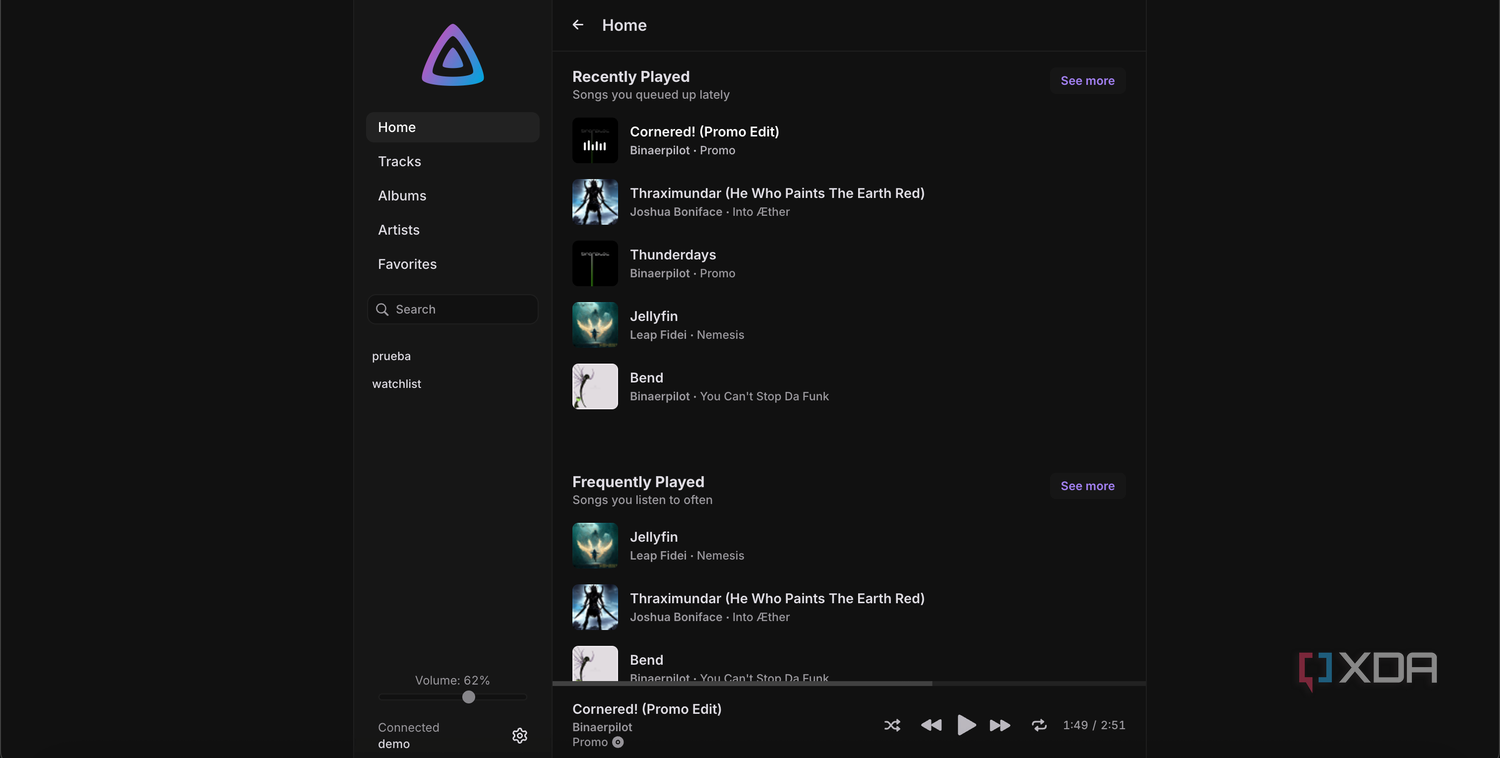Screen dimensions: 1500x758
Task: Play Cornered! (Promo Edit) from Recently Played
Action: tap(704, 132)
